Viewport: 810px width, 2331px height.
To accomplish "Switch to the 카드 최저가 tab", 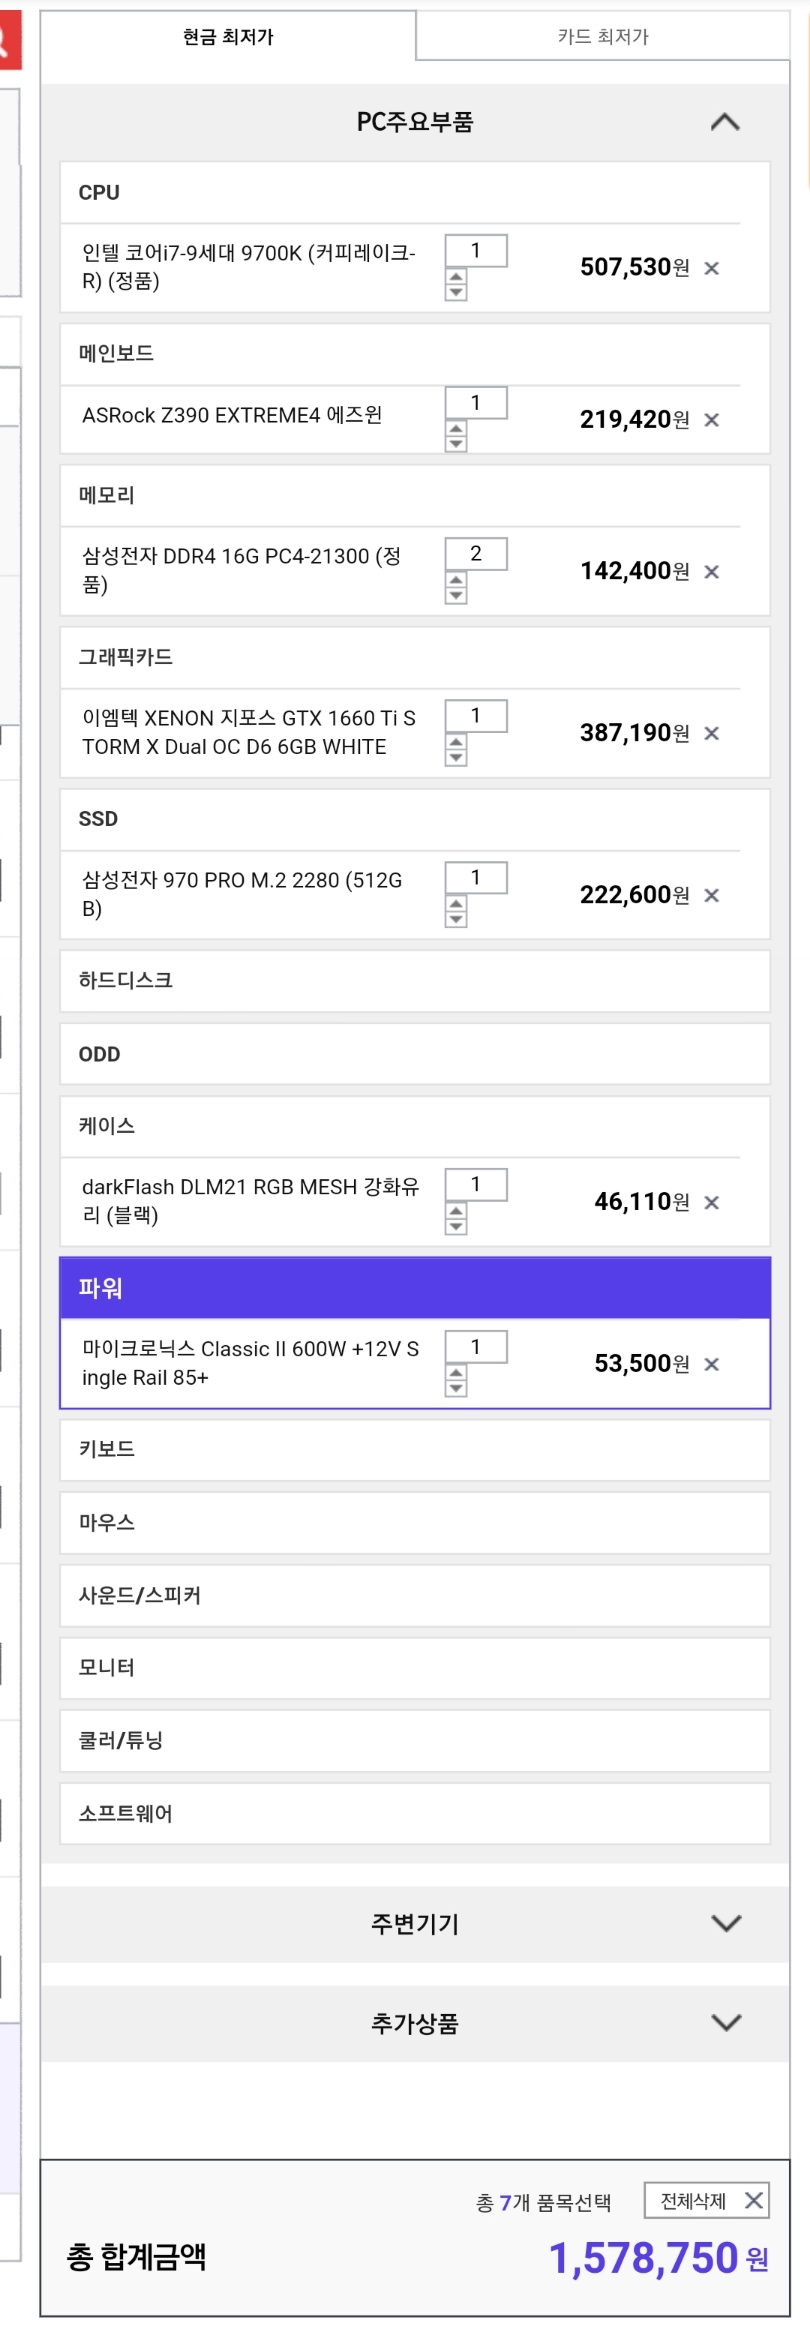I will tap(603, 37).
